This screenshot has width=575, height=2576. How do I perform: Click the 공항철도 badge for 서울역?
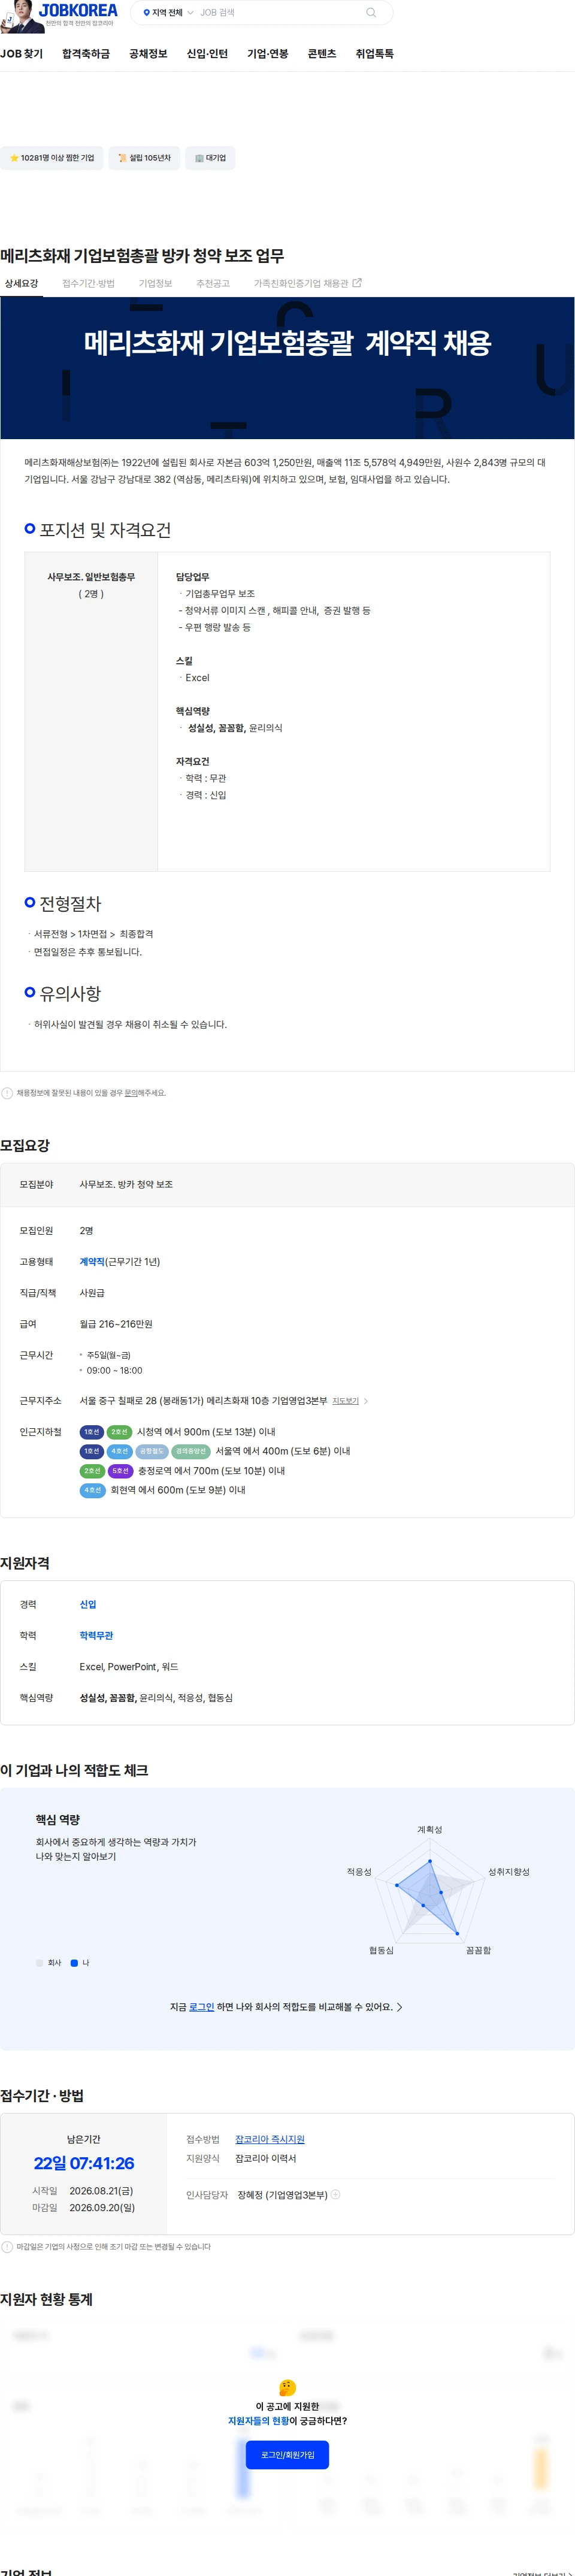tap(152, 1451)
